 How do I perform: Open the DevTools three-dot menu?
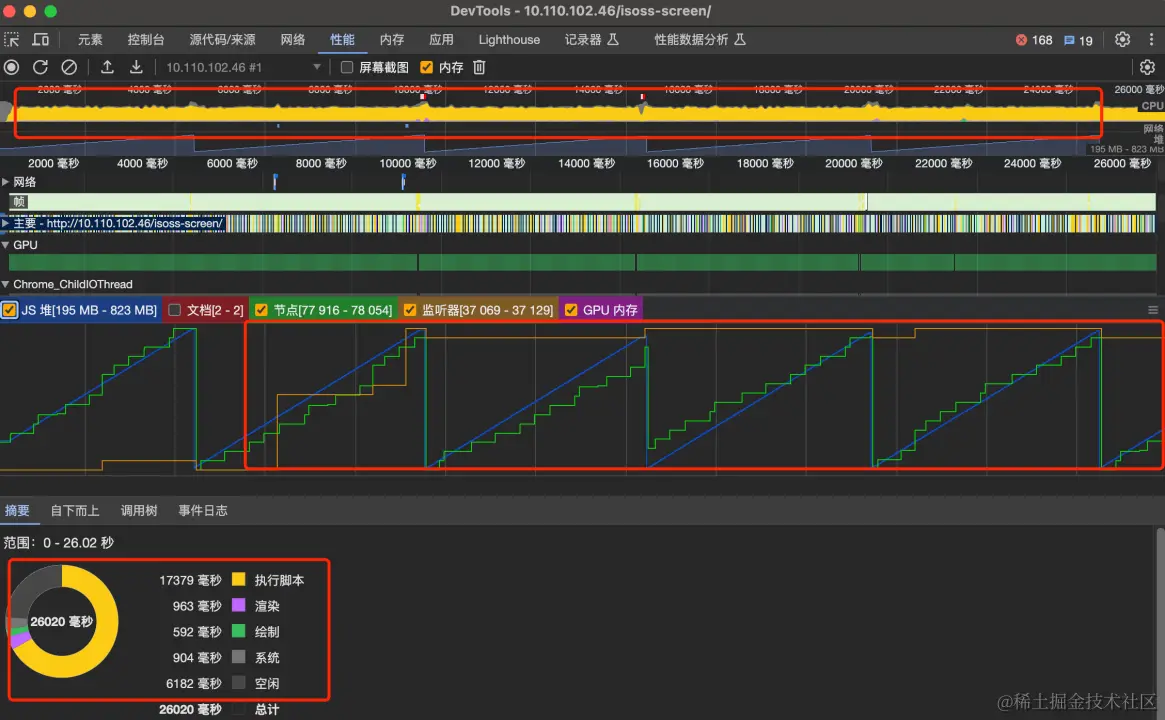click(1152, 39)
